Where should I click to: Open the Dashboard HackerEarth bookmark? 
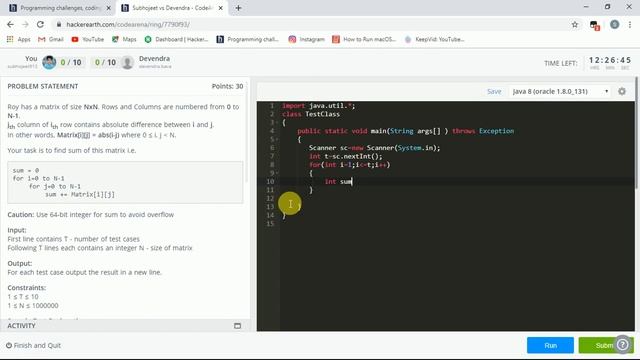(x=176, y=39)
